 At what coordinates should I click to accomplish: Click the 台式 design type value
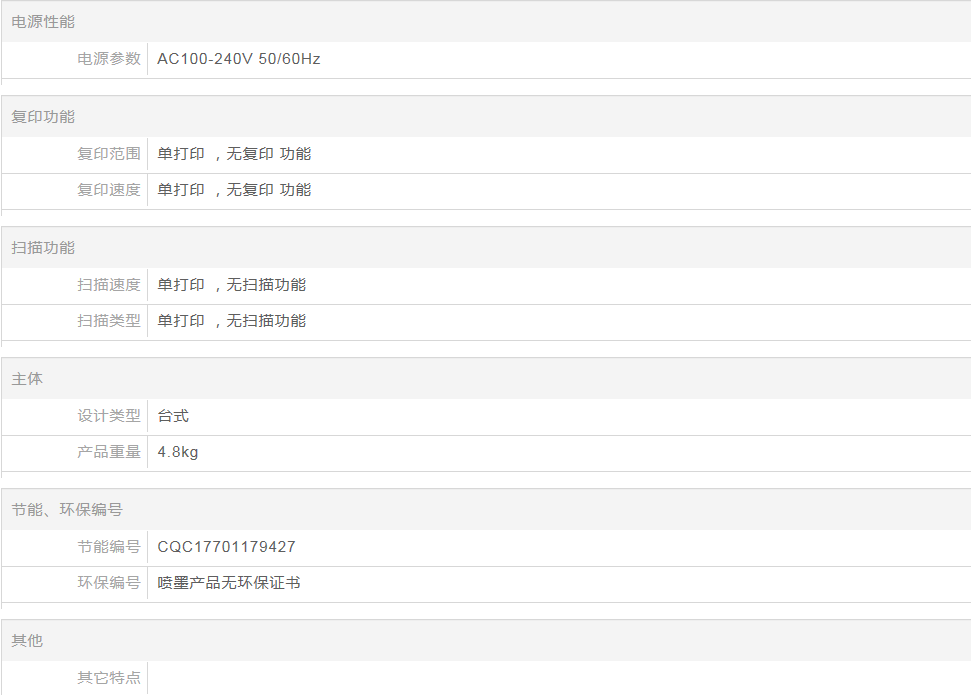coord(173,416)
